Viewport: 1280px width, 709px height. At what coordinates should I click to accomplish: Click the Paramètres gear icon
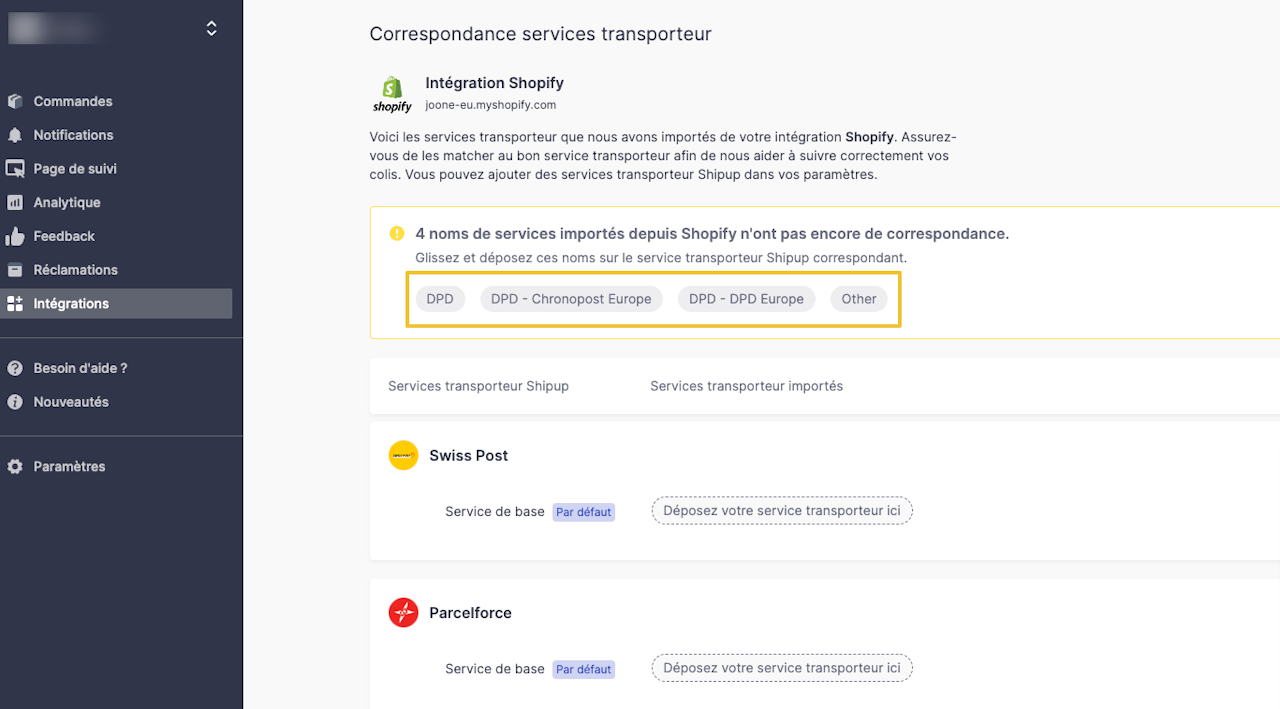point(15,467)
